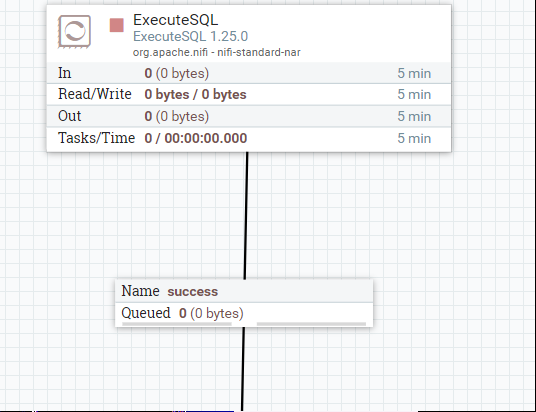Click the 5 min label in In row
This screenshot has width=536, height=412.
414,73
